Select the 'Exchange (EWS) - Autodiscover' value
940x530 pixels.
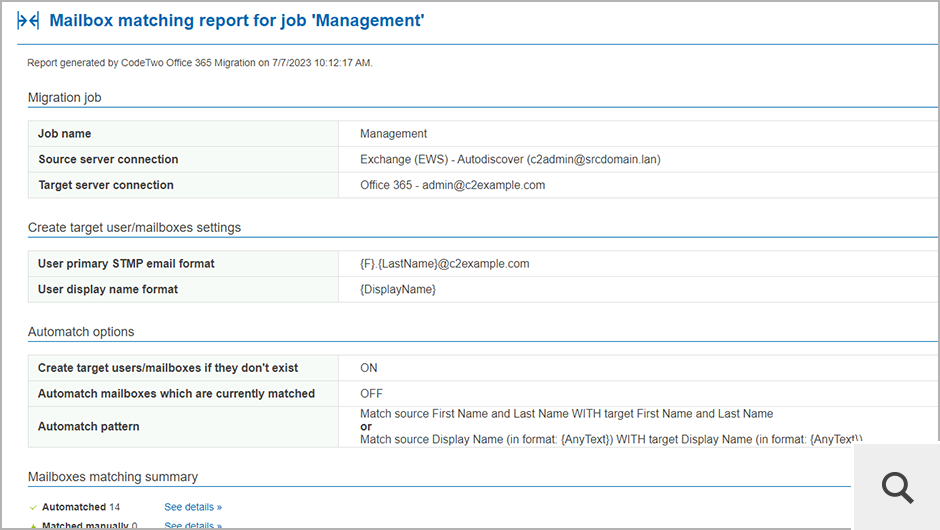click(510, 159)
